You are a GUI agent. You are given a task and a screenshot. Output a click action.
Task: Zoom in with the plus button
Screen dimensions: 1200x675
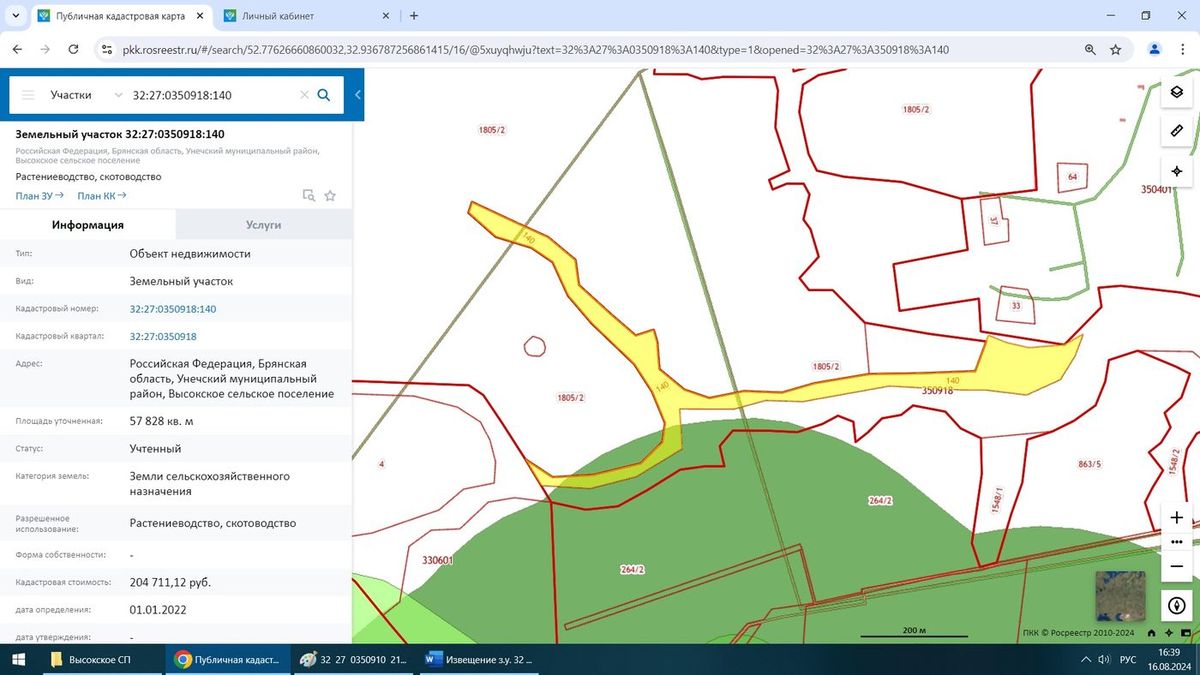pos(1176,518)
